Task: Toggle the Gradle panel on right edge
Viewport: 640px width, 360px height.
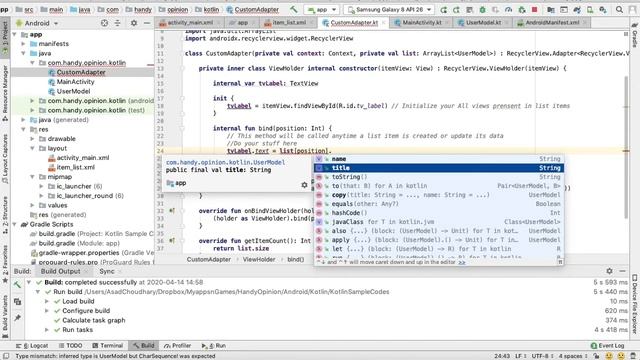Action: coord(635,35)
